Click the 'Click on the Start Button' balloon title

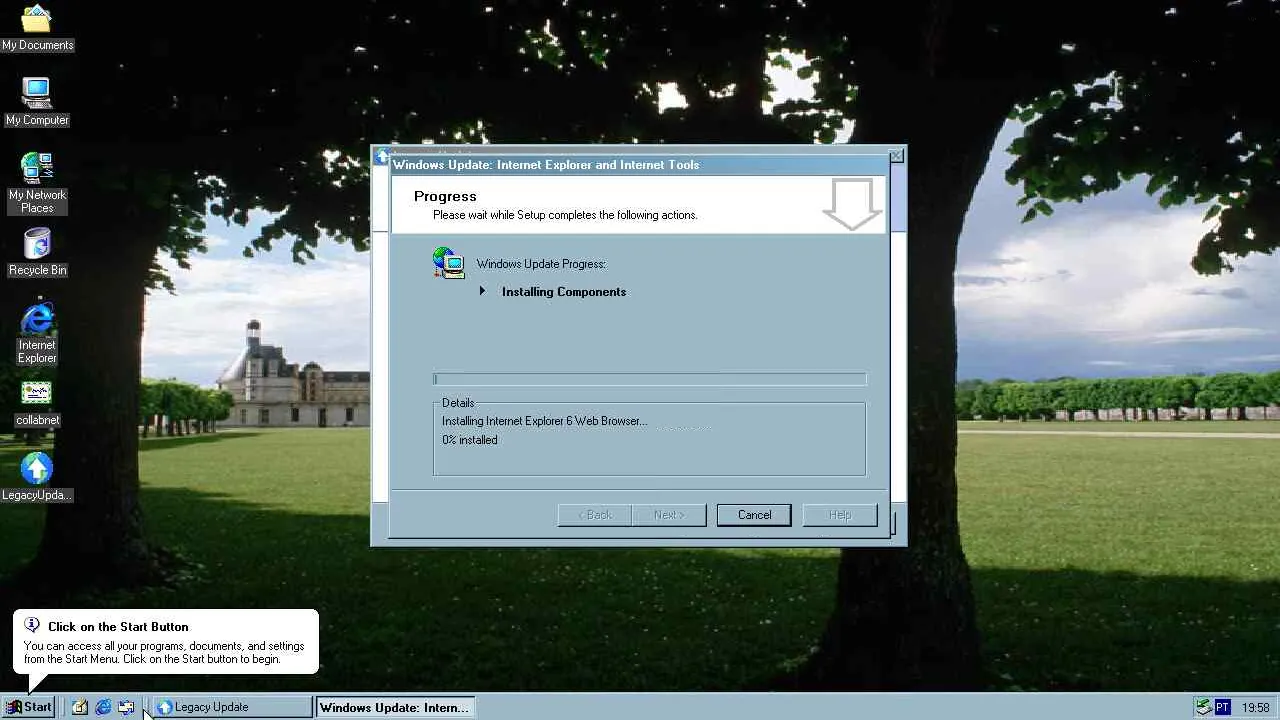click(118, 627)
